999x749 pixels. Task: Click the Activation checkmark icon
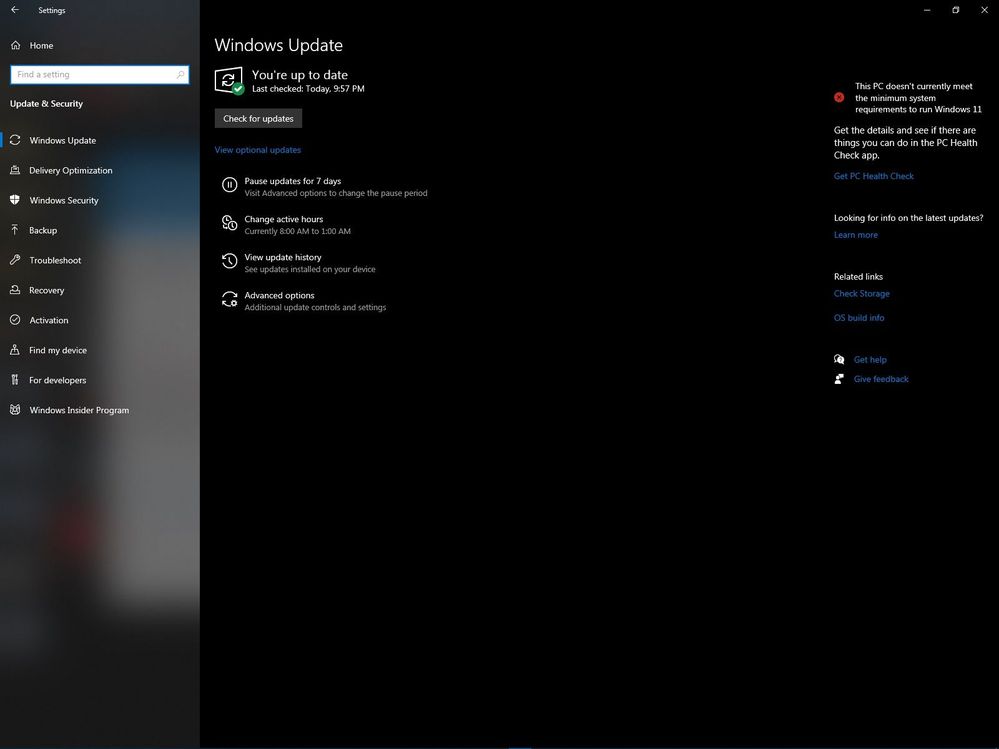[x=15, y=320]
